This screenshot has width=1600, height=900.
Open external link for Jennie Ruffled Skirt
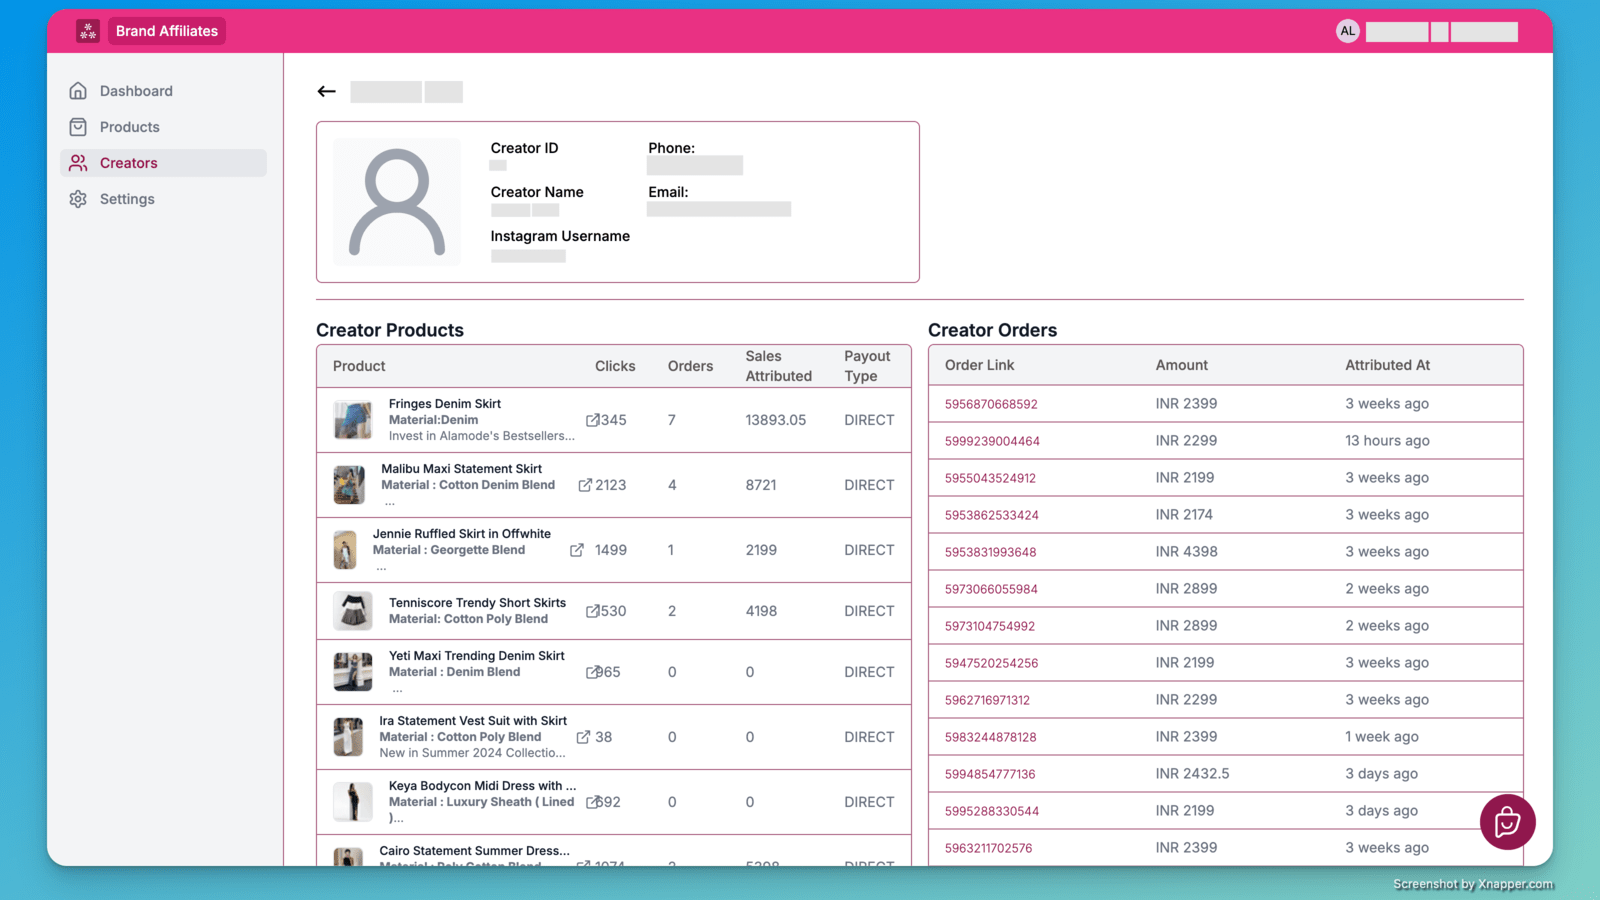coord(577,550)
